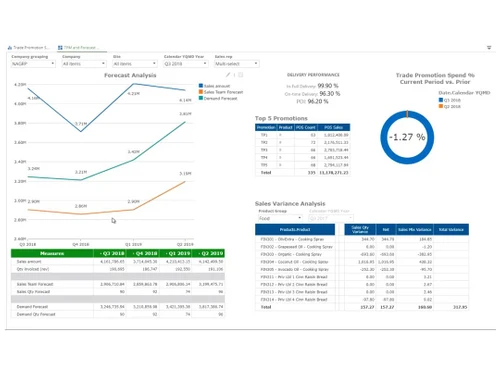Image resolution: width=500 pixels, height=375 pixels.
Task: Click the Products.Product column header
Action: (295, 229)
